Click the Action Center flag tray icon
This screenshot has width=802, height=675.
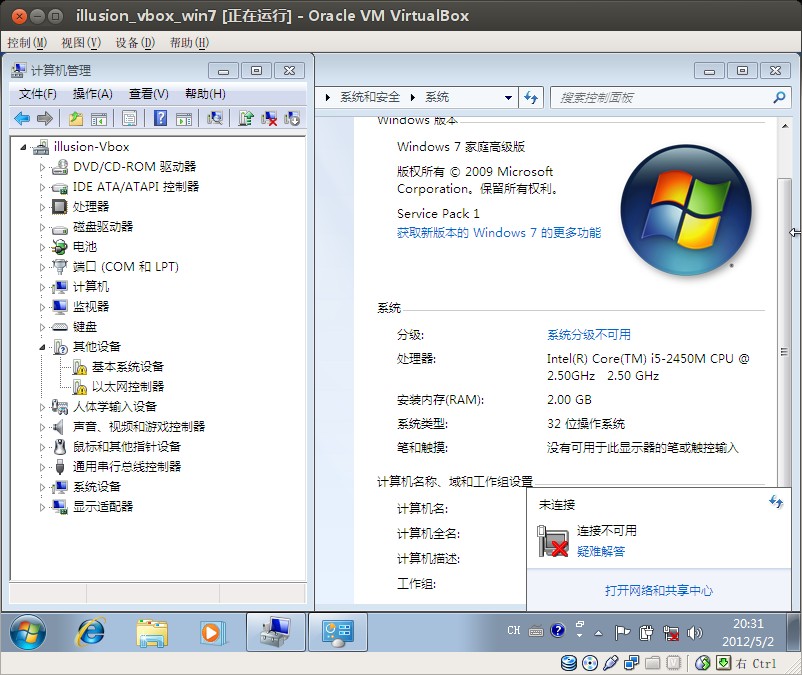622,633
